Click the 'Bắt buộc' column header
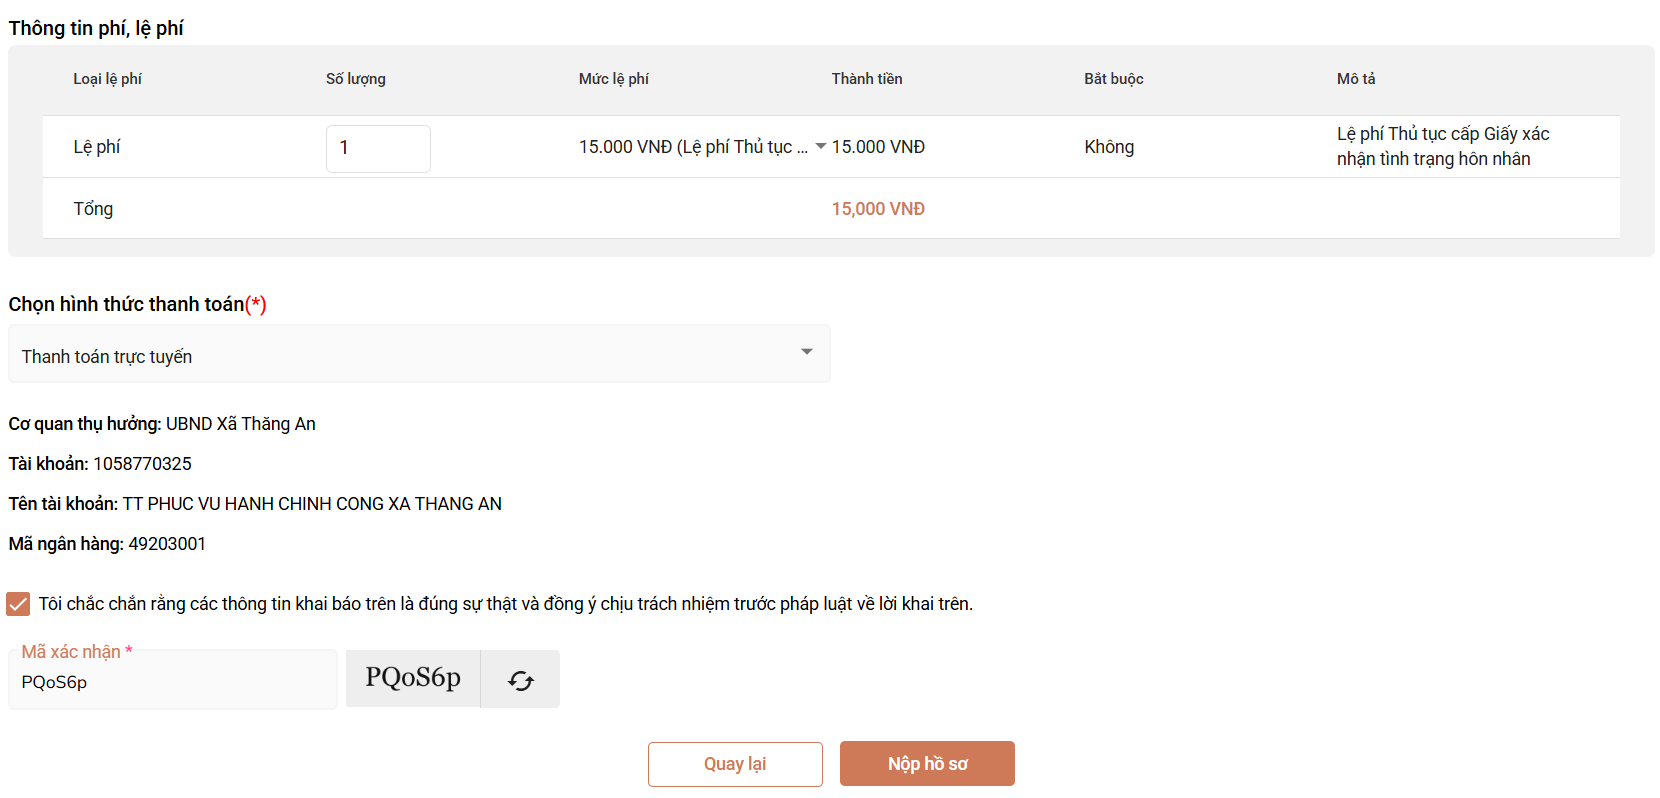Screen dimensions: 1660x798 point(1113,79)
